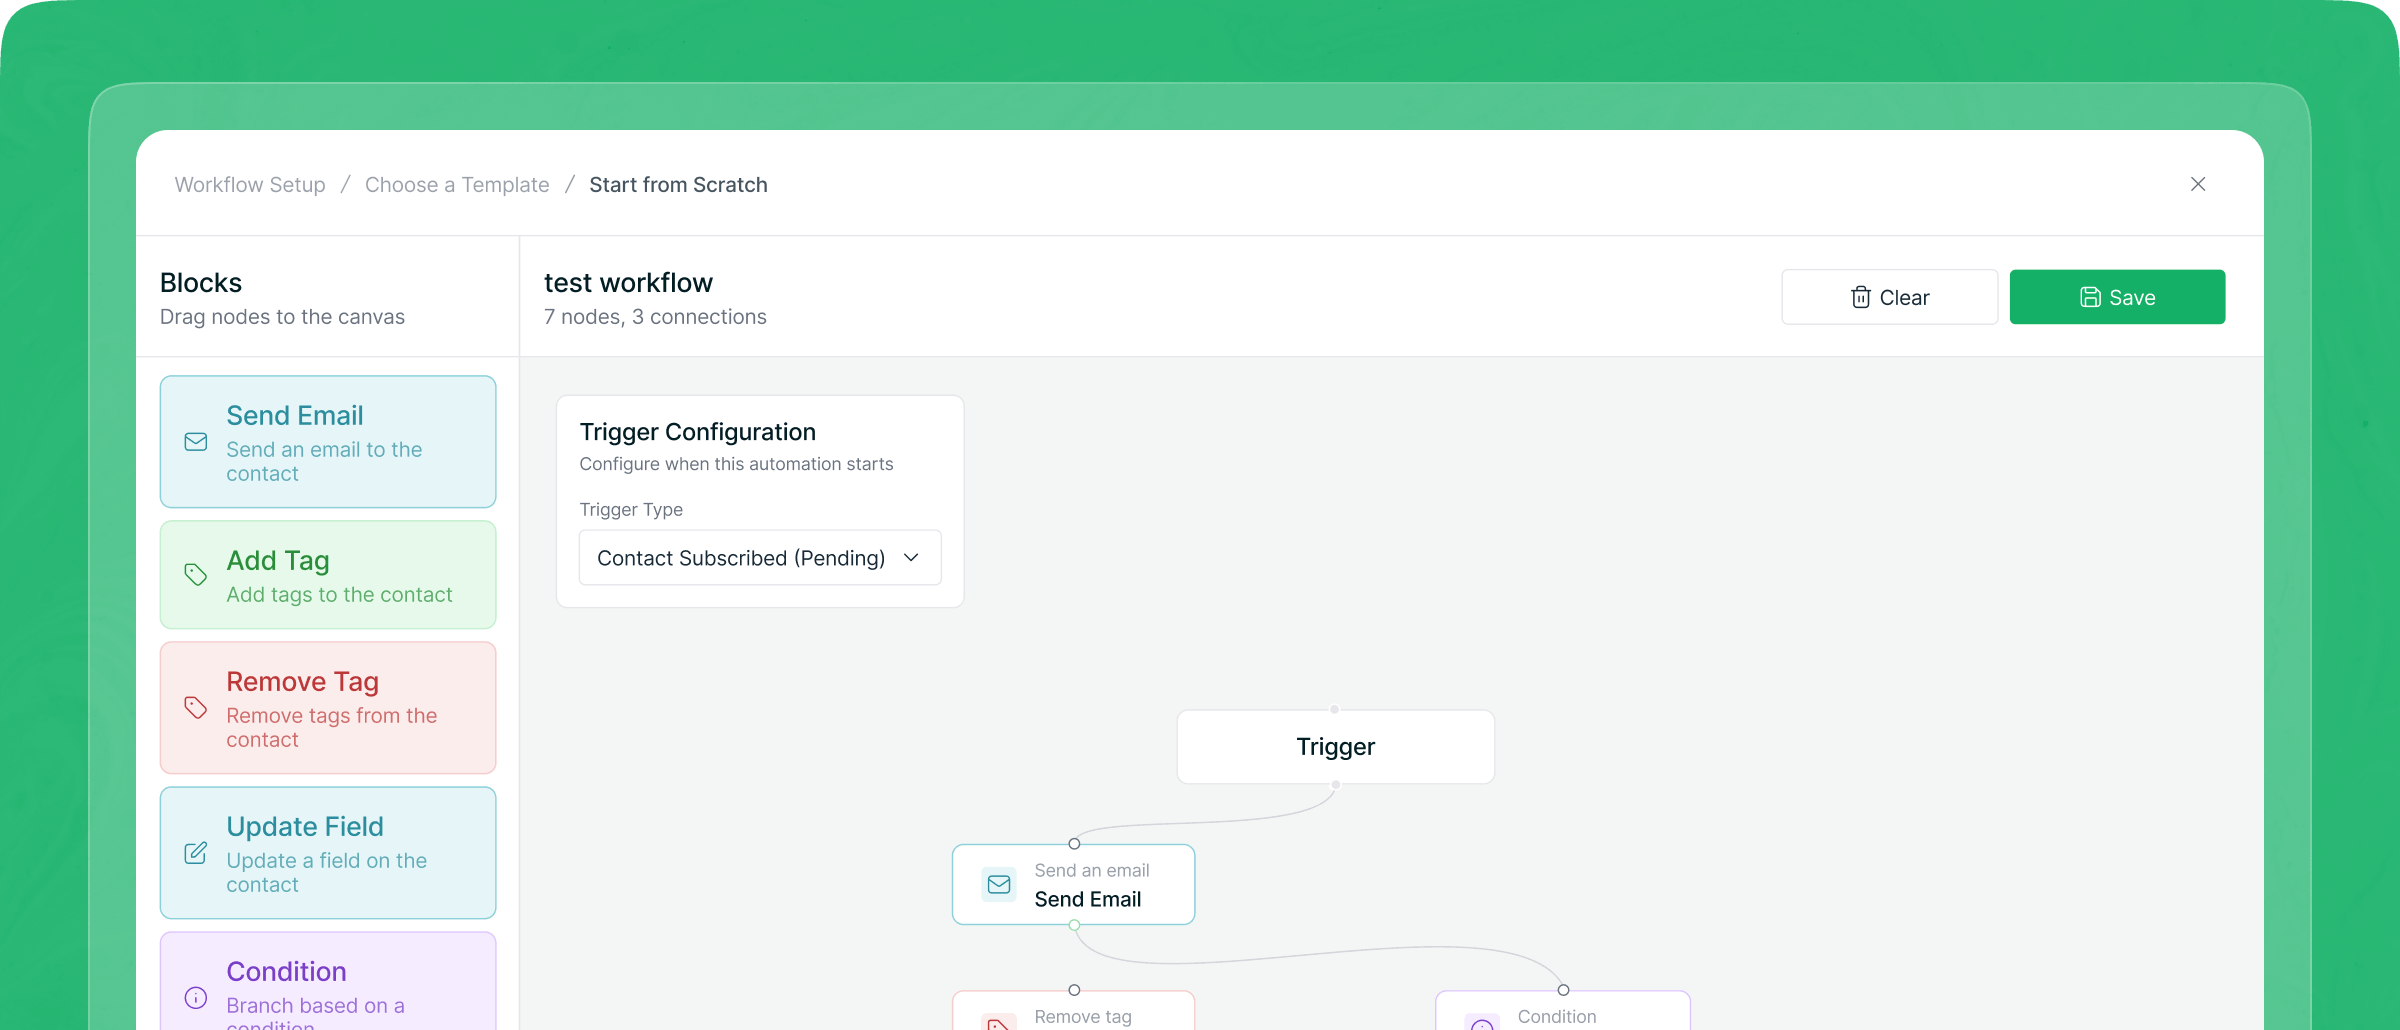Click the Condition block's branch icon
The image size is (2400, 1030).
click(x=195, y=997)
